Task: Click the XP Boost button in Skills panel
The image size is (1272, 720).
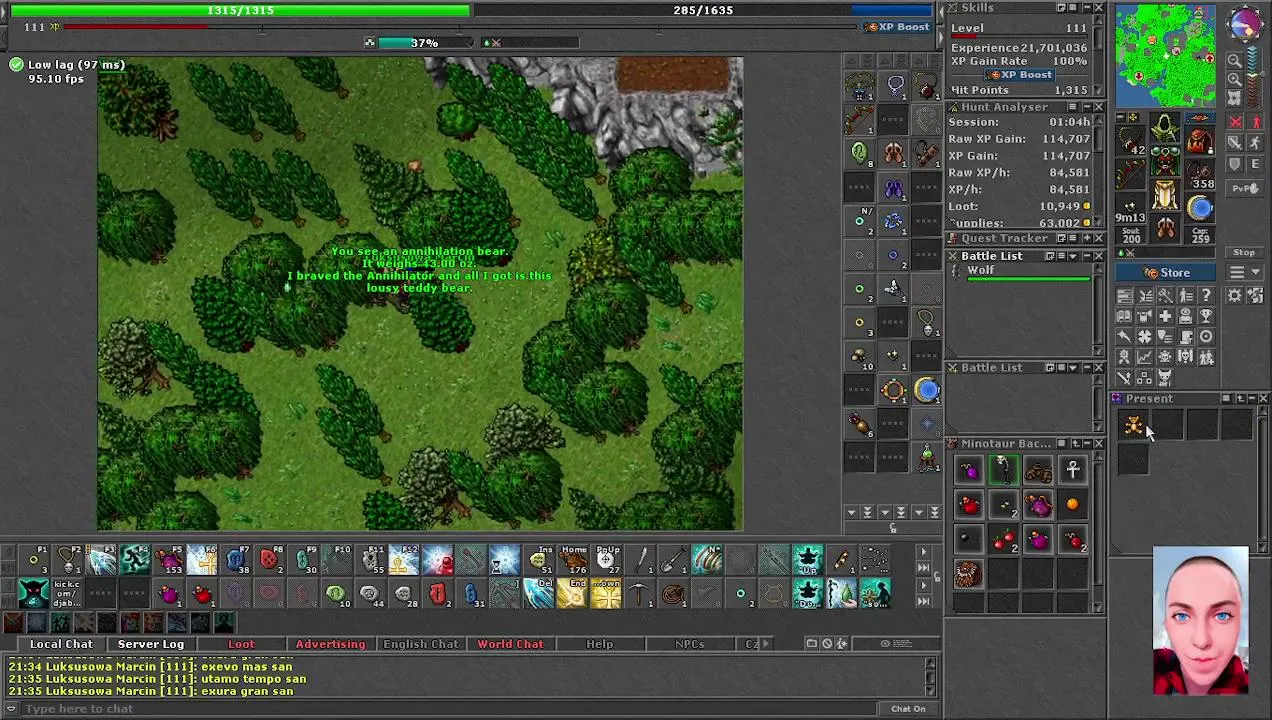Action: coord(1018,75)
